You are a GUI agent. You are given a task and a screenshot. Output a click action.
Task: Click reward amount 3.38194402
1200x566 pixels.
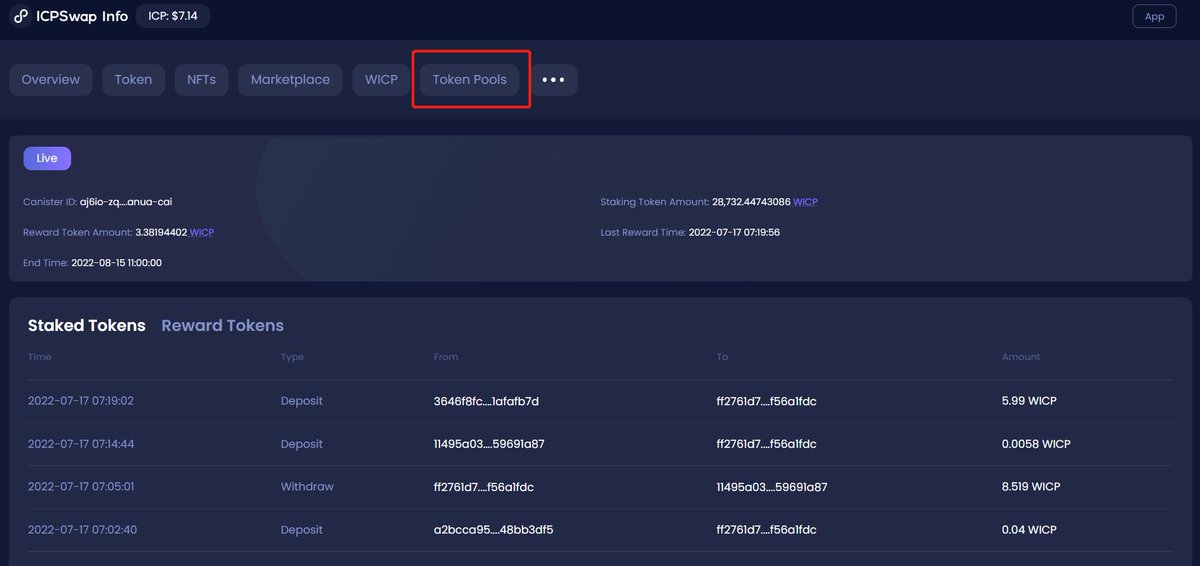[161, 232]
